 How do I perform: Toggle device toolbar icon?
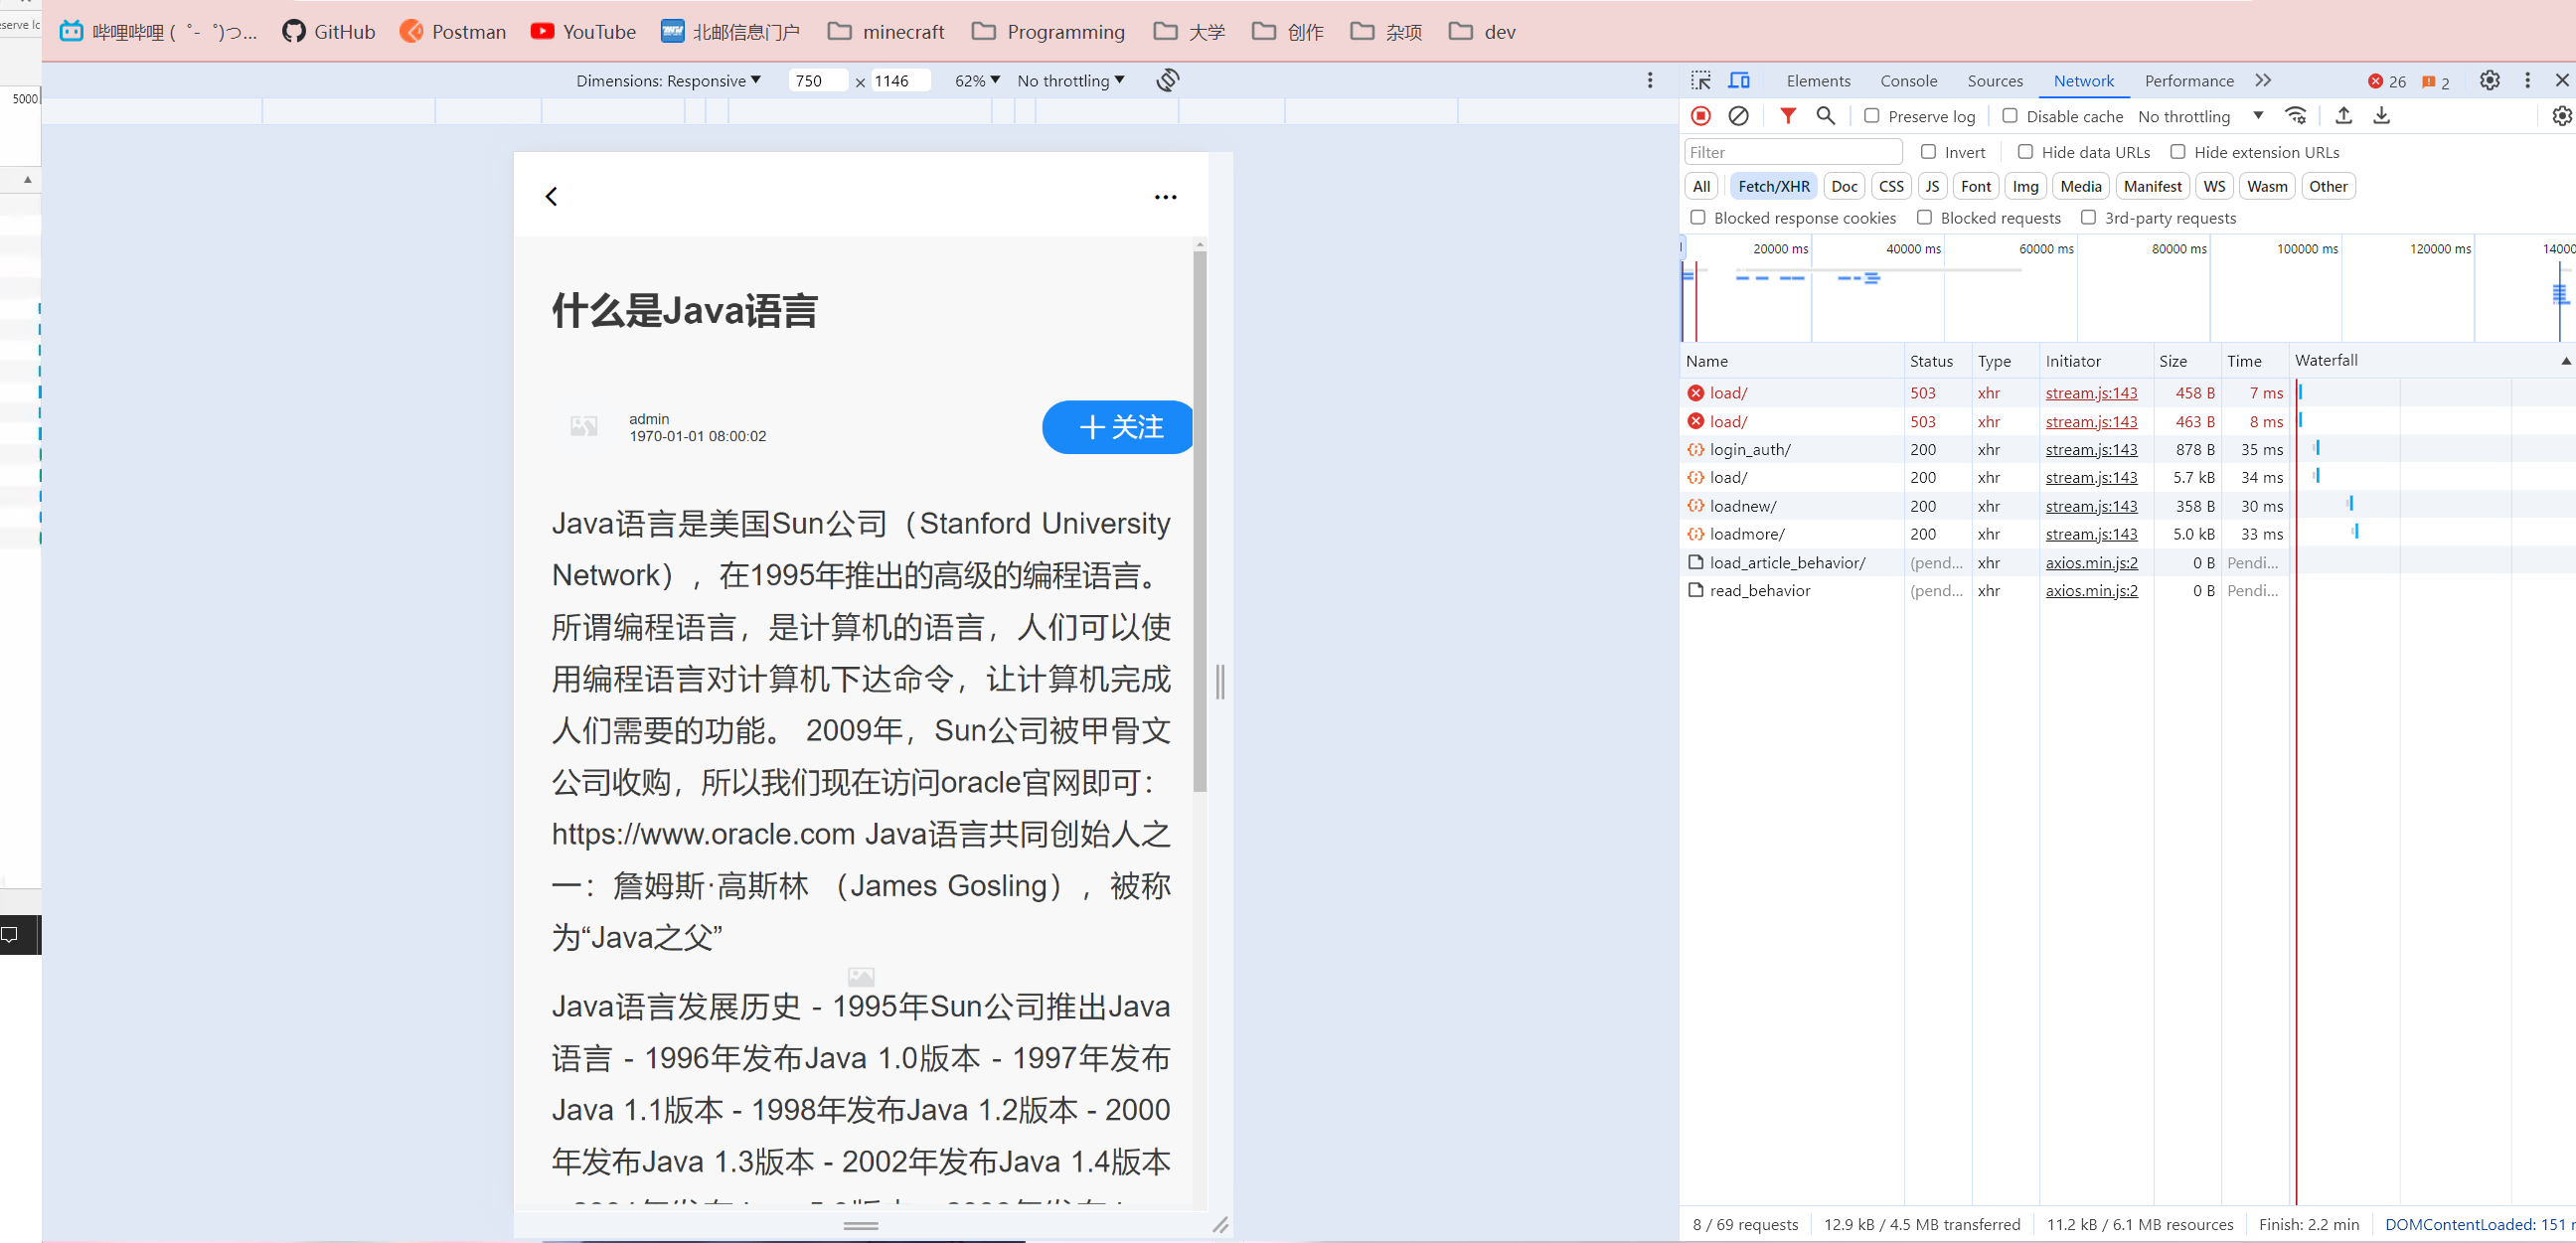pos(1739,80)
